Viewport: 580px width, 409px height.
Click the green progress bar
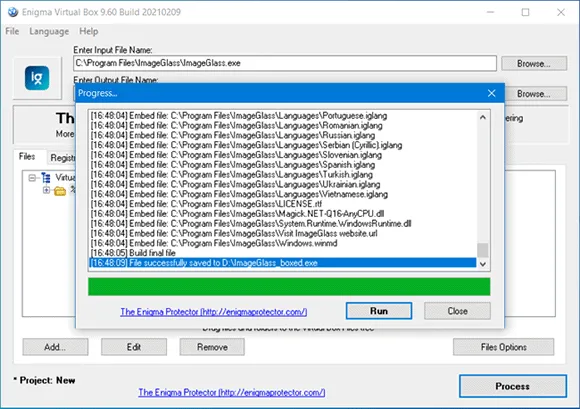[x=289, y=287]
